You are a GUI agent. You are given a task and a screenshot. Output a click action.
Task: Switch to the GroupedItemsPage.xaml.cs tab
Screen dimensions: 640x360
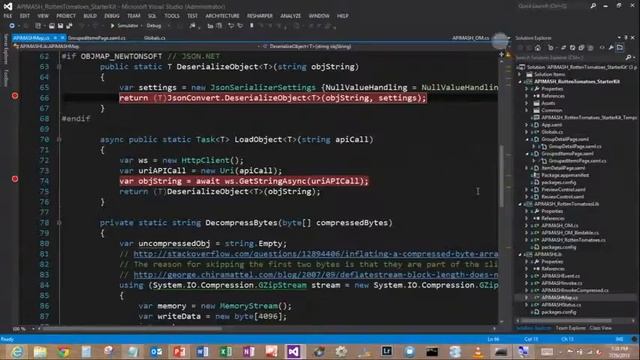click(97, 38)
